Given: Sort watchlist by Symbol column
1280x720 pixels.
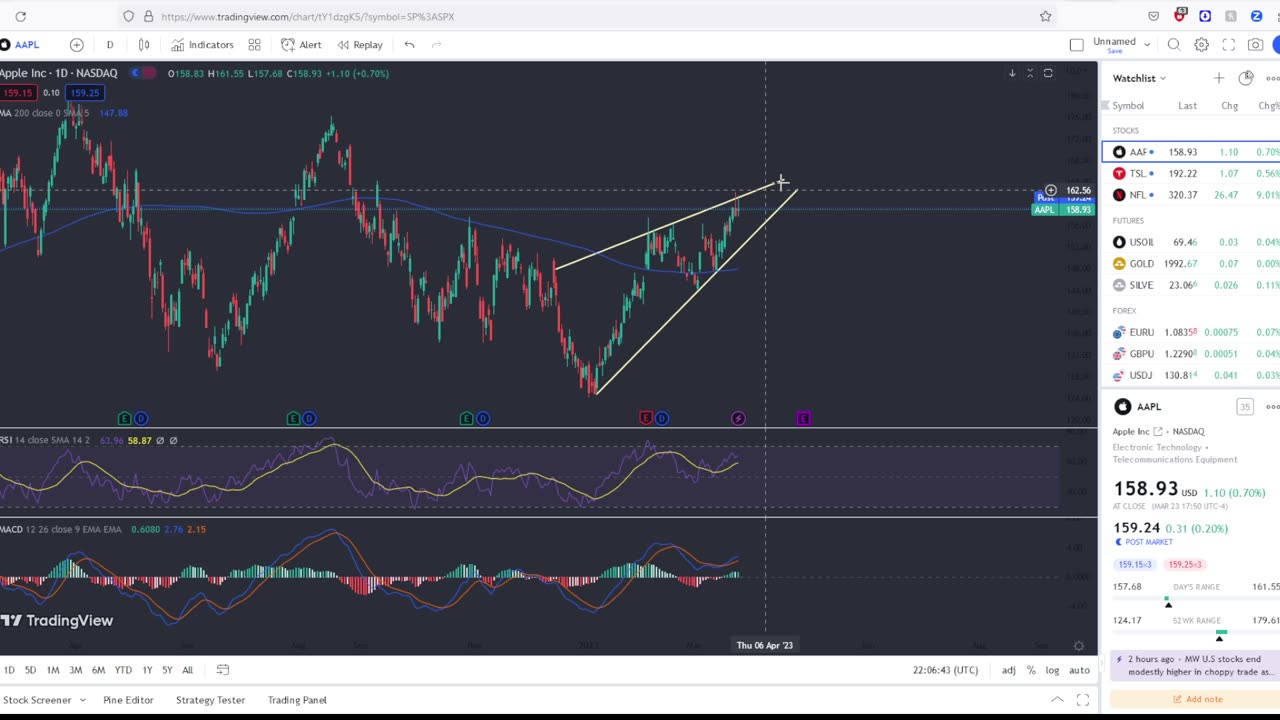Looking at the screenshot, I should [1128, 105].
